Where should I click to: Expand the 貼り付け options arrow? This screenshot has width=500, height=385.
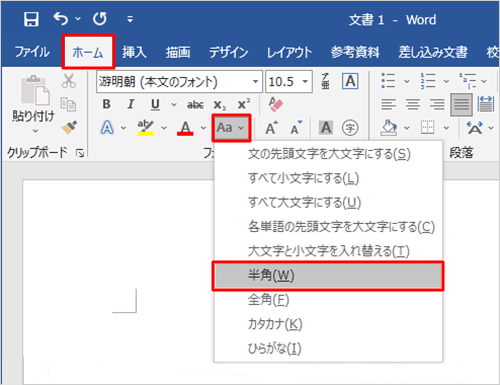[x=35, y=131]
